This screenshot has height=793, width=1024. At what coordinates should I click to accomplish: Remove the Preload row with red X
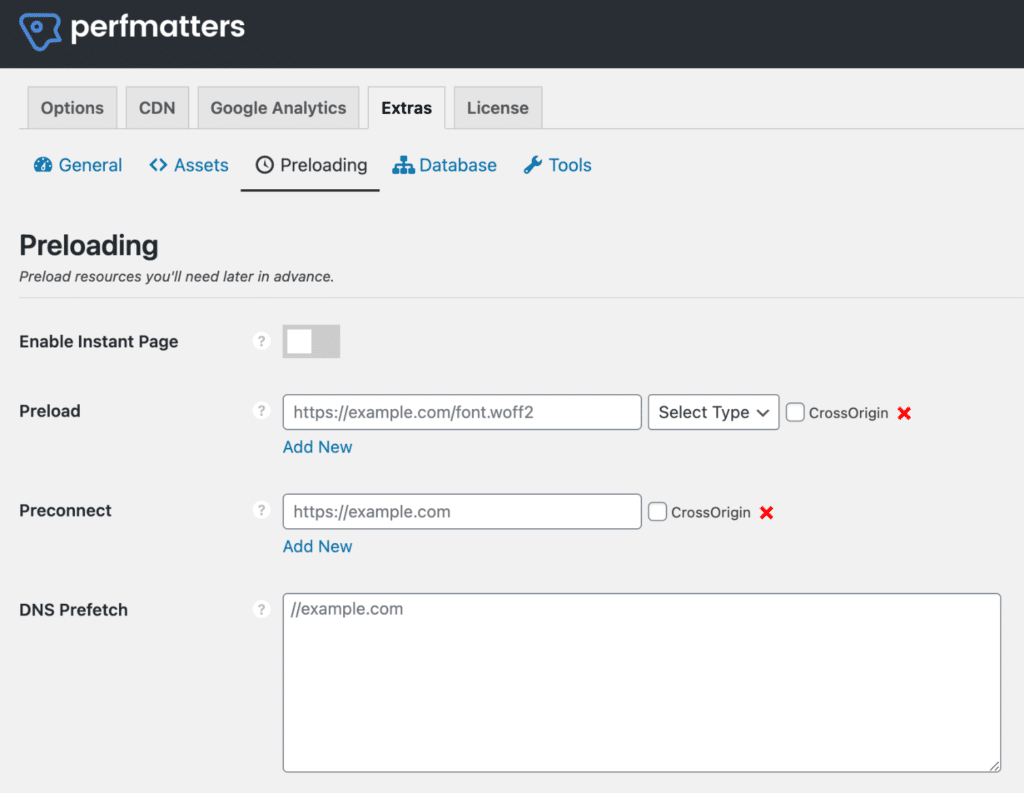point(904,413)
